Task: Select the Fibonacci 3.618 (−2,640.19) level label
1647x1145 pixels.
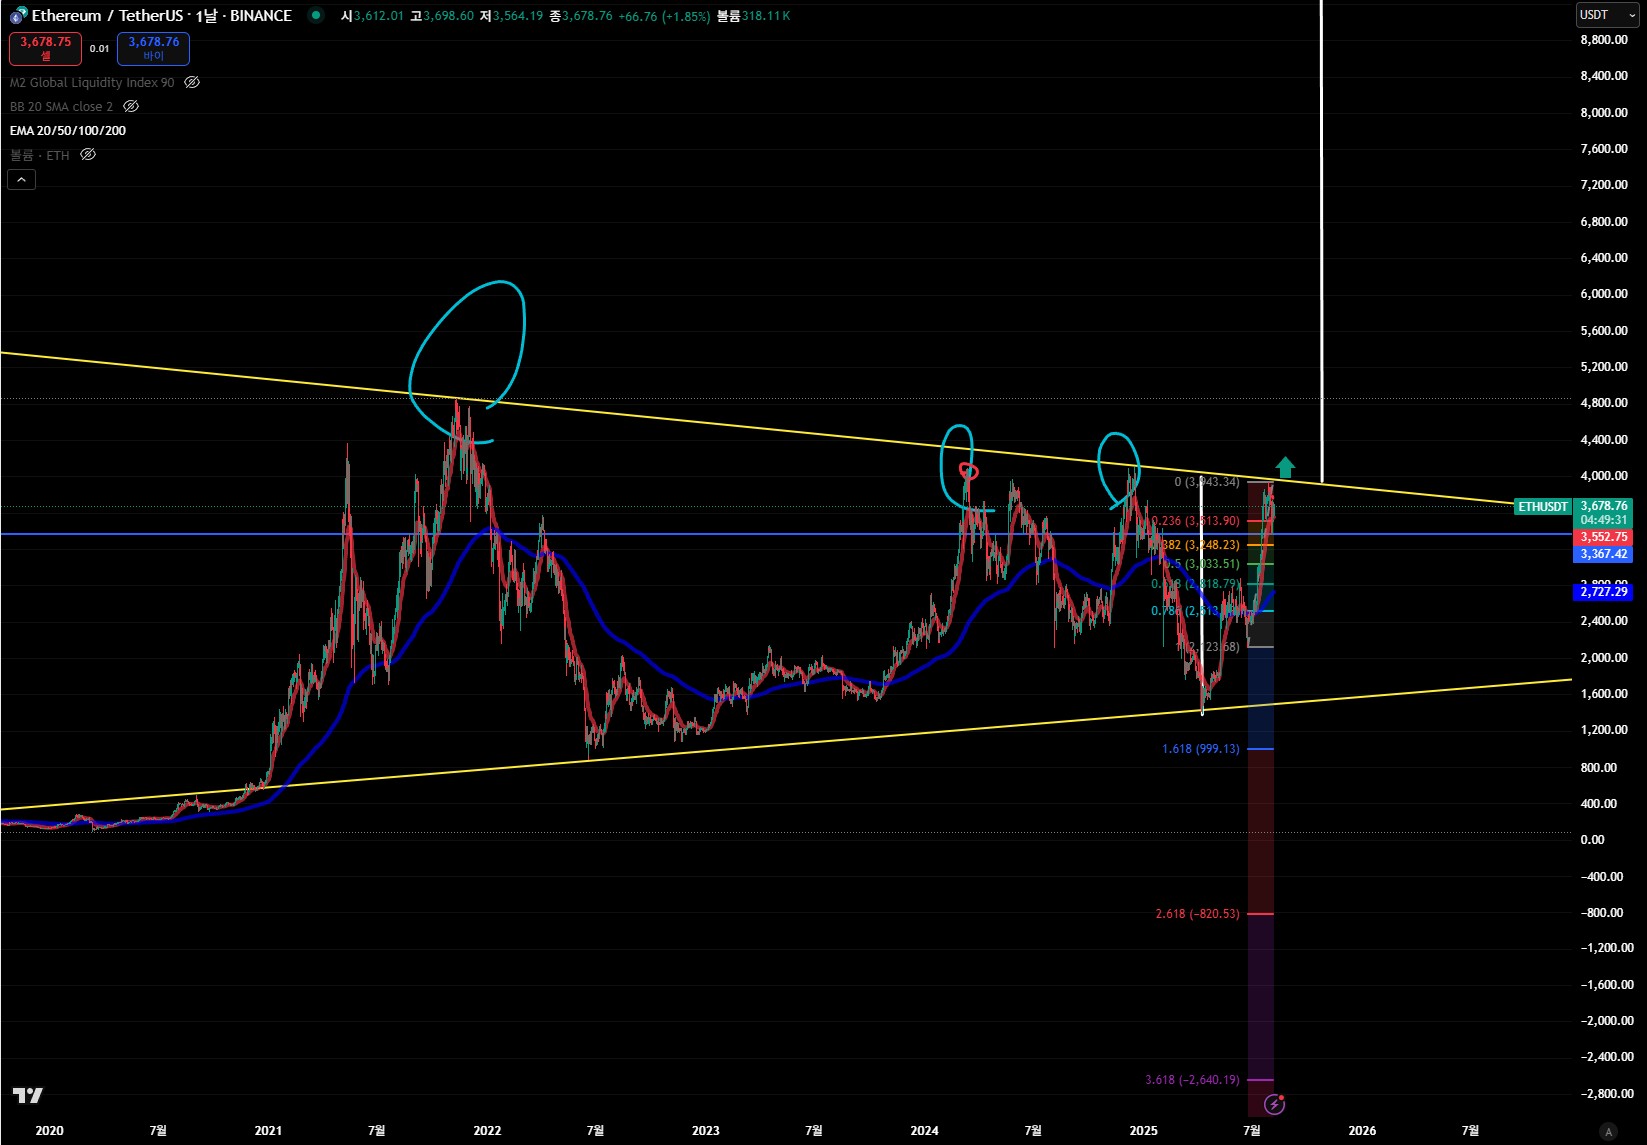Action: tap(1192, 1079)
